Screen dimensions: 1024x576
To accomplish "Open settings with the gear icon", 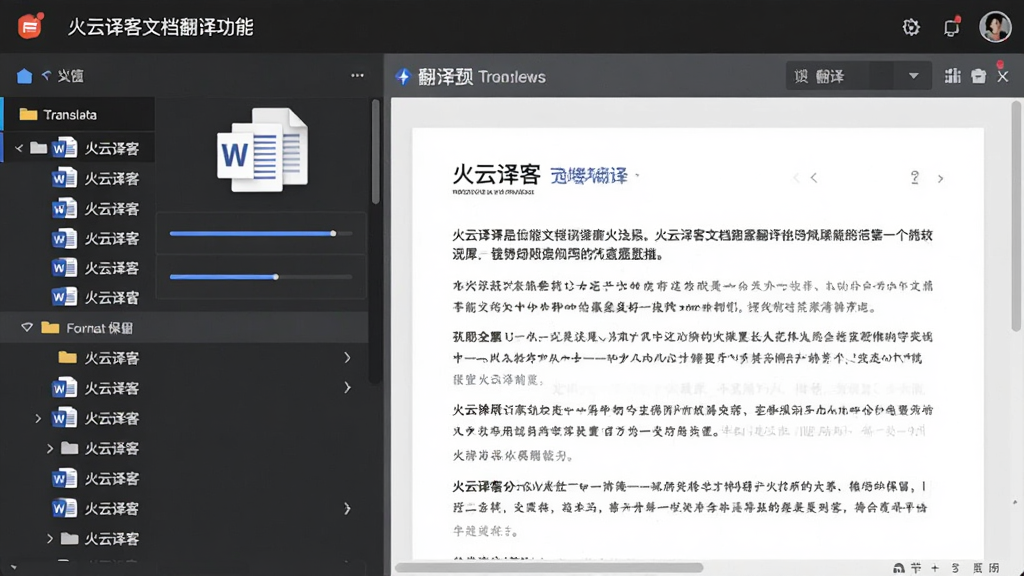I will pyautogui.click(x=911, y=27).
